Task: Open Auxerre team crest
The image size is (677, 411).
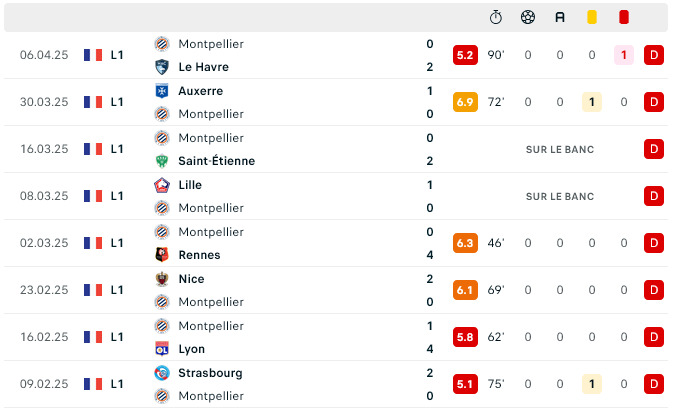Action: click(x=161, y=91)
